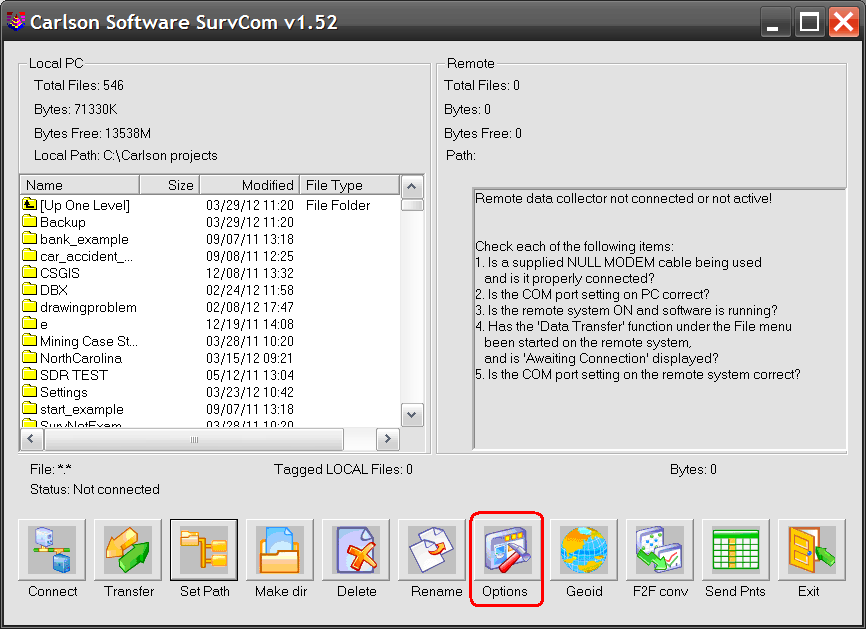The width and height of the screenshot is (866, 629).
Task: Click the Delete file icon
Action: point(356,549)
